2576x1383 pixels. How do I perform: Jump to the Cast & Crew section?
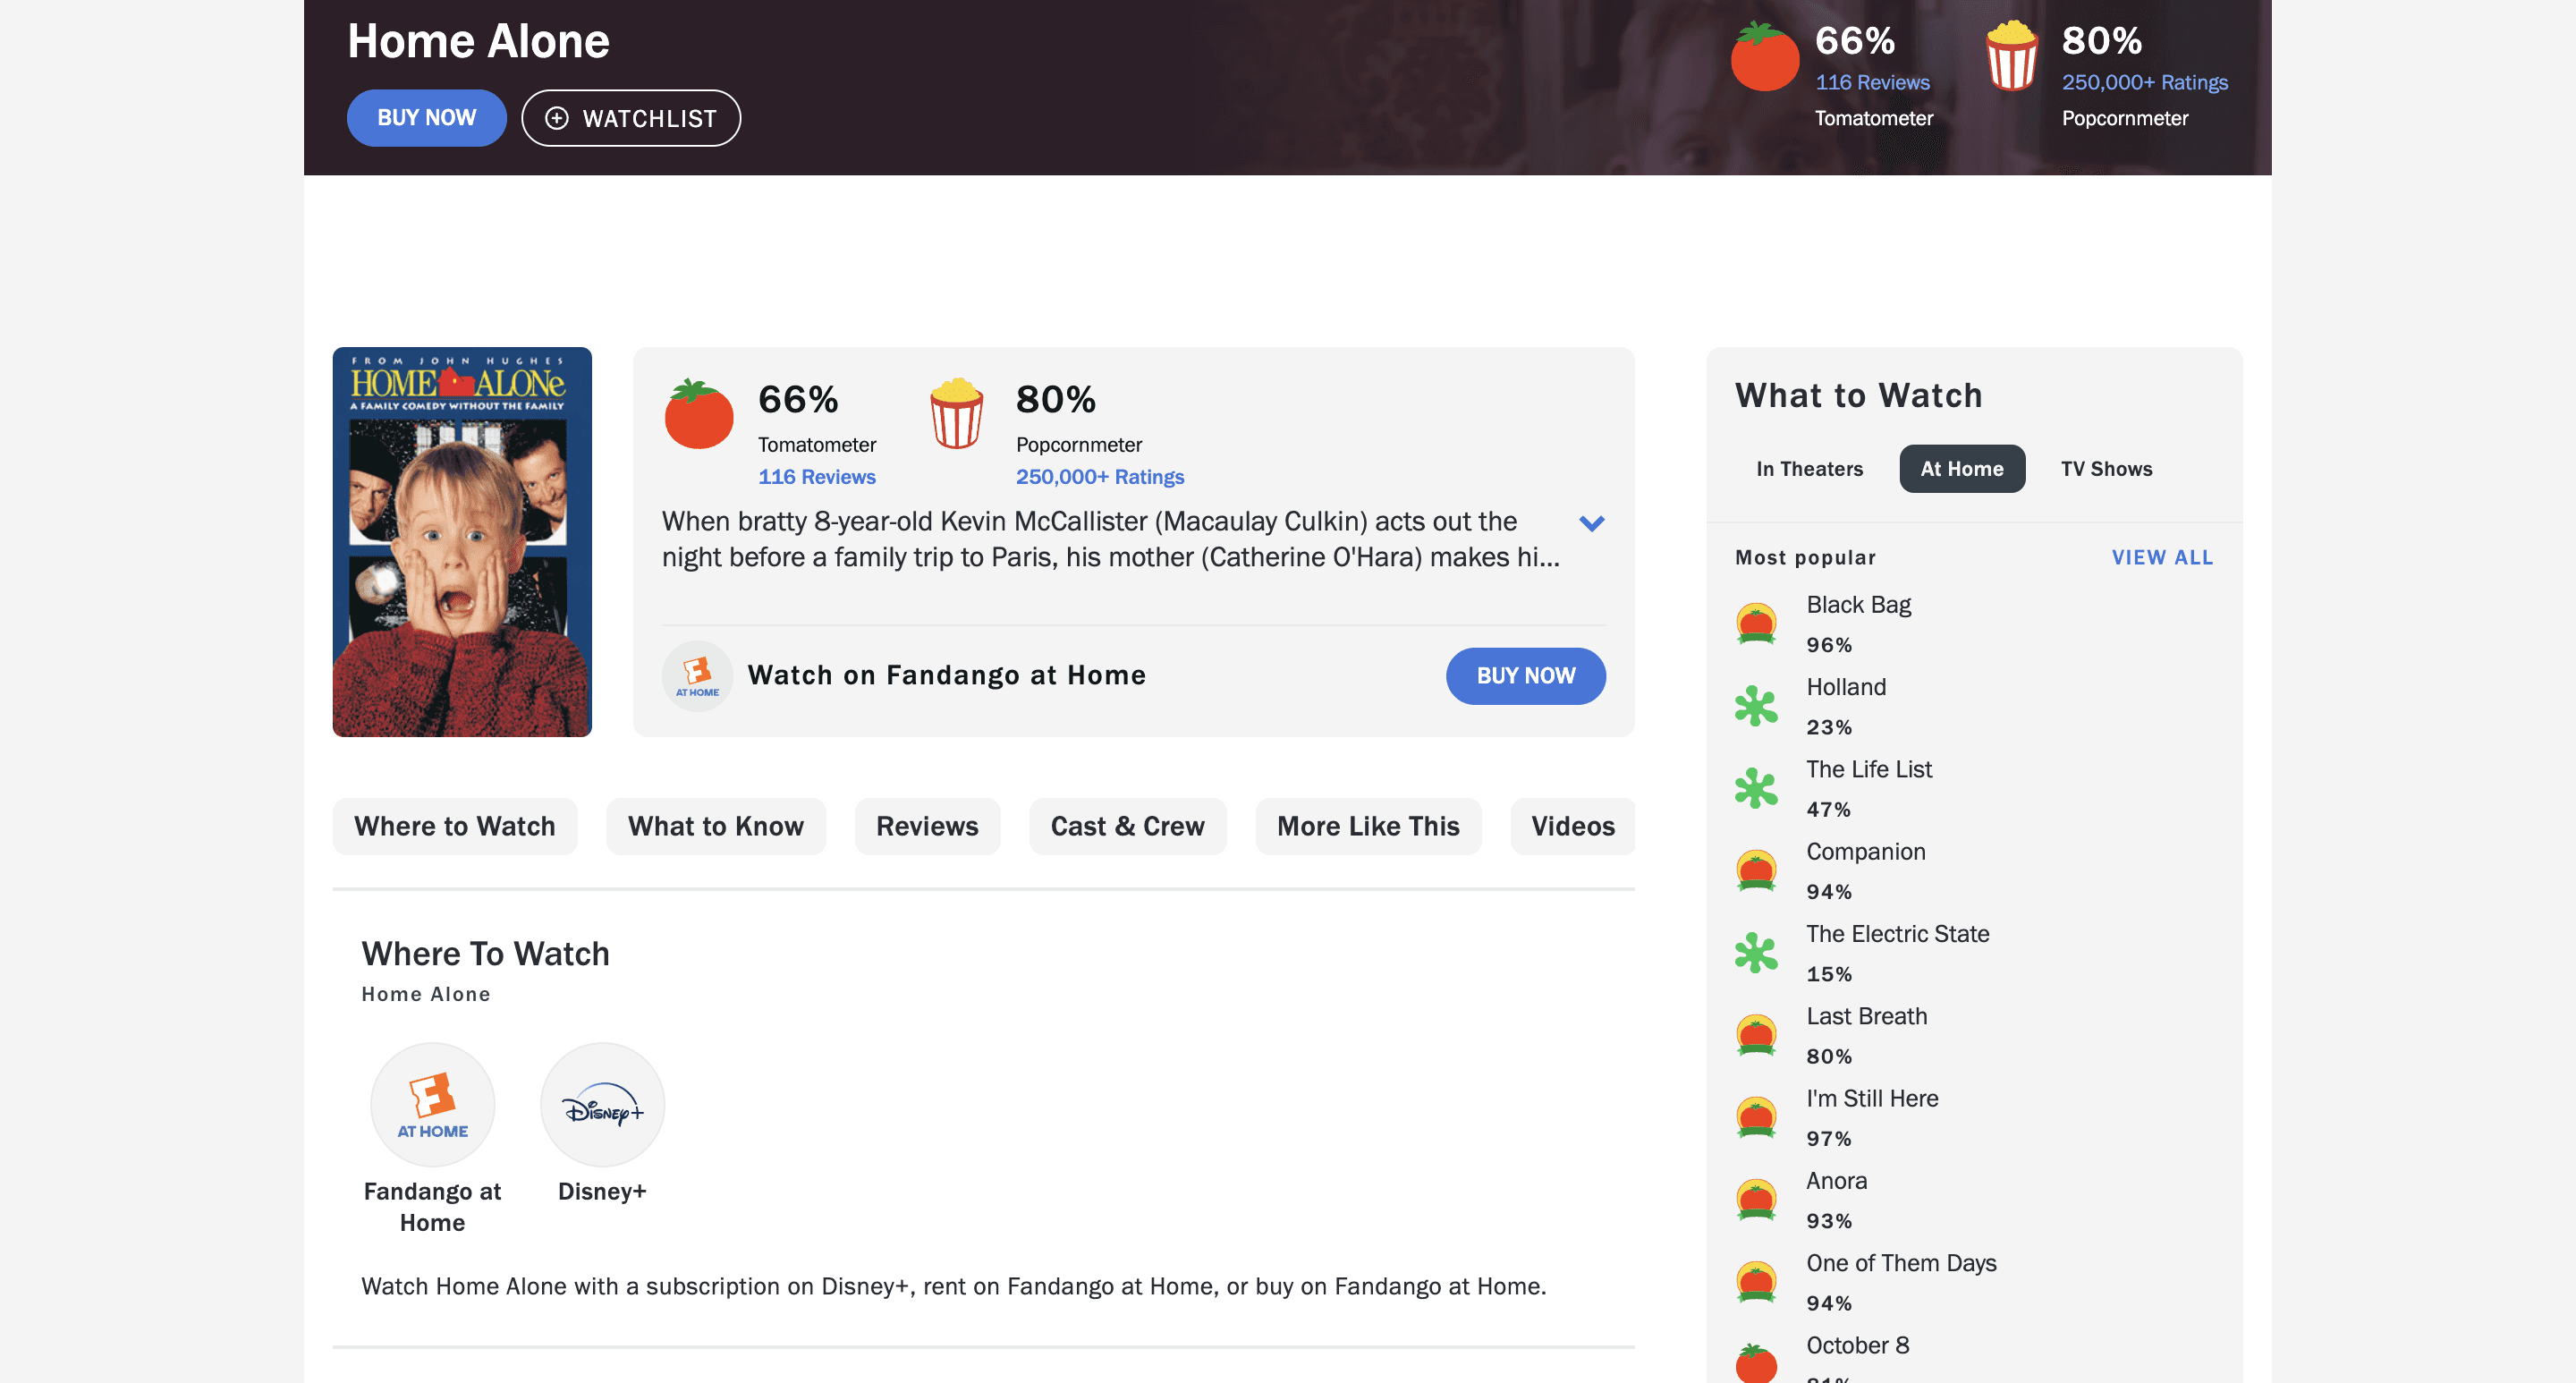(1127, 826)
